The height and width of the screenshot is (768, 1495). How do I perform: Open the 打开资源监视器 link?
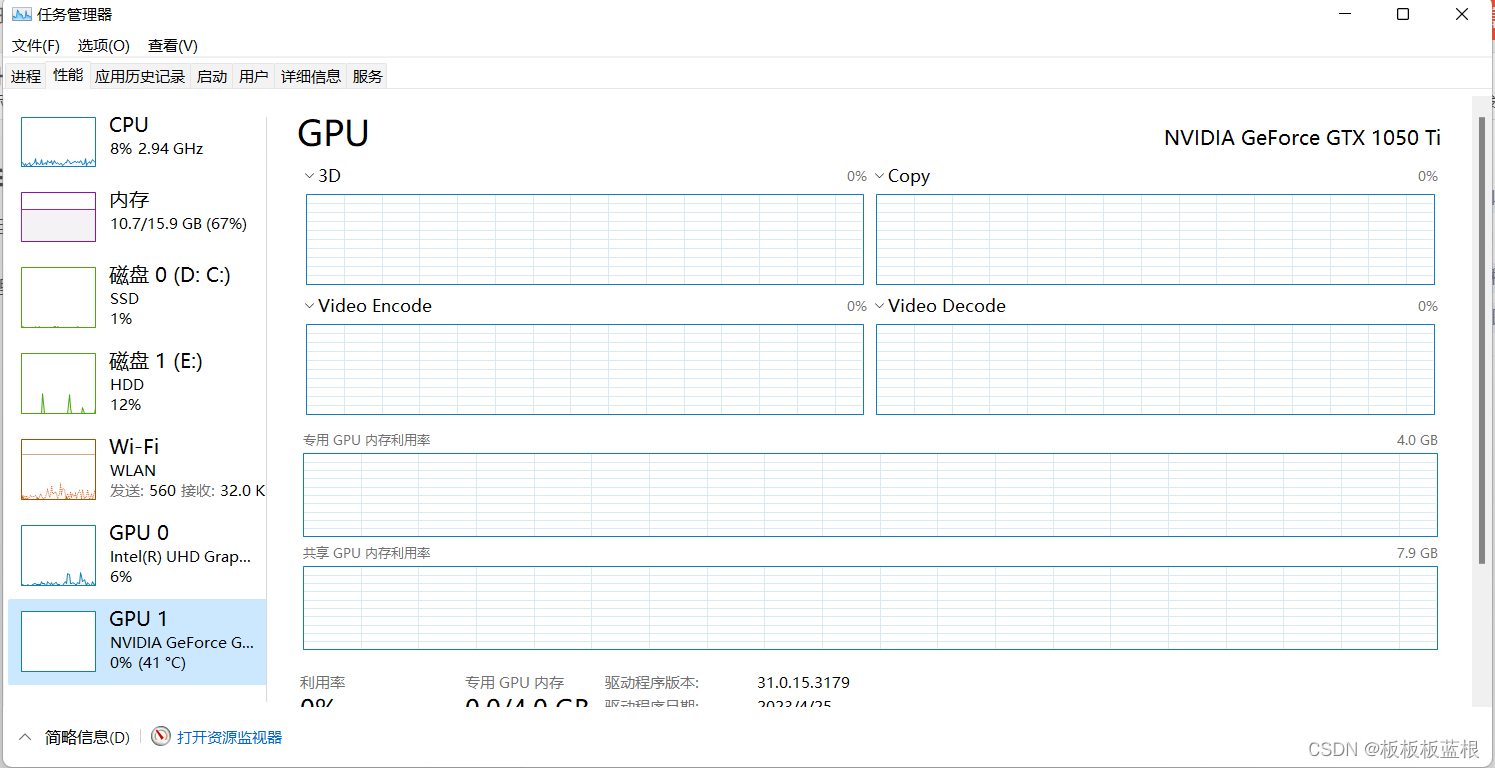[229, 737]
